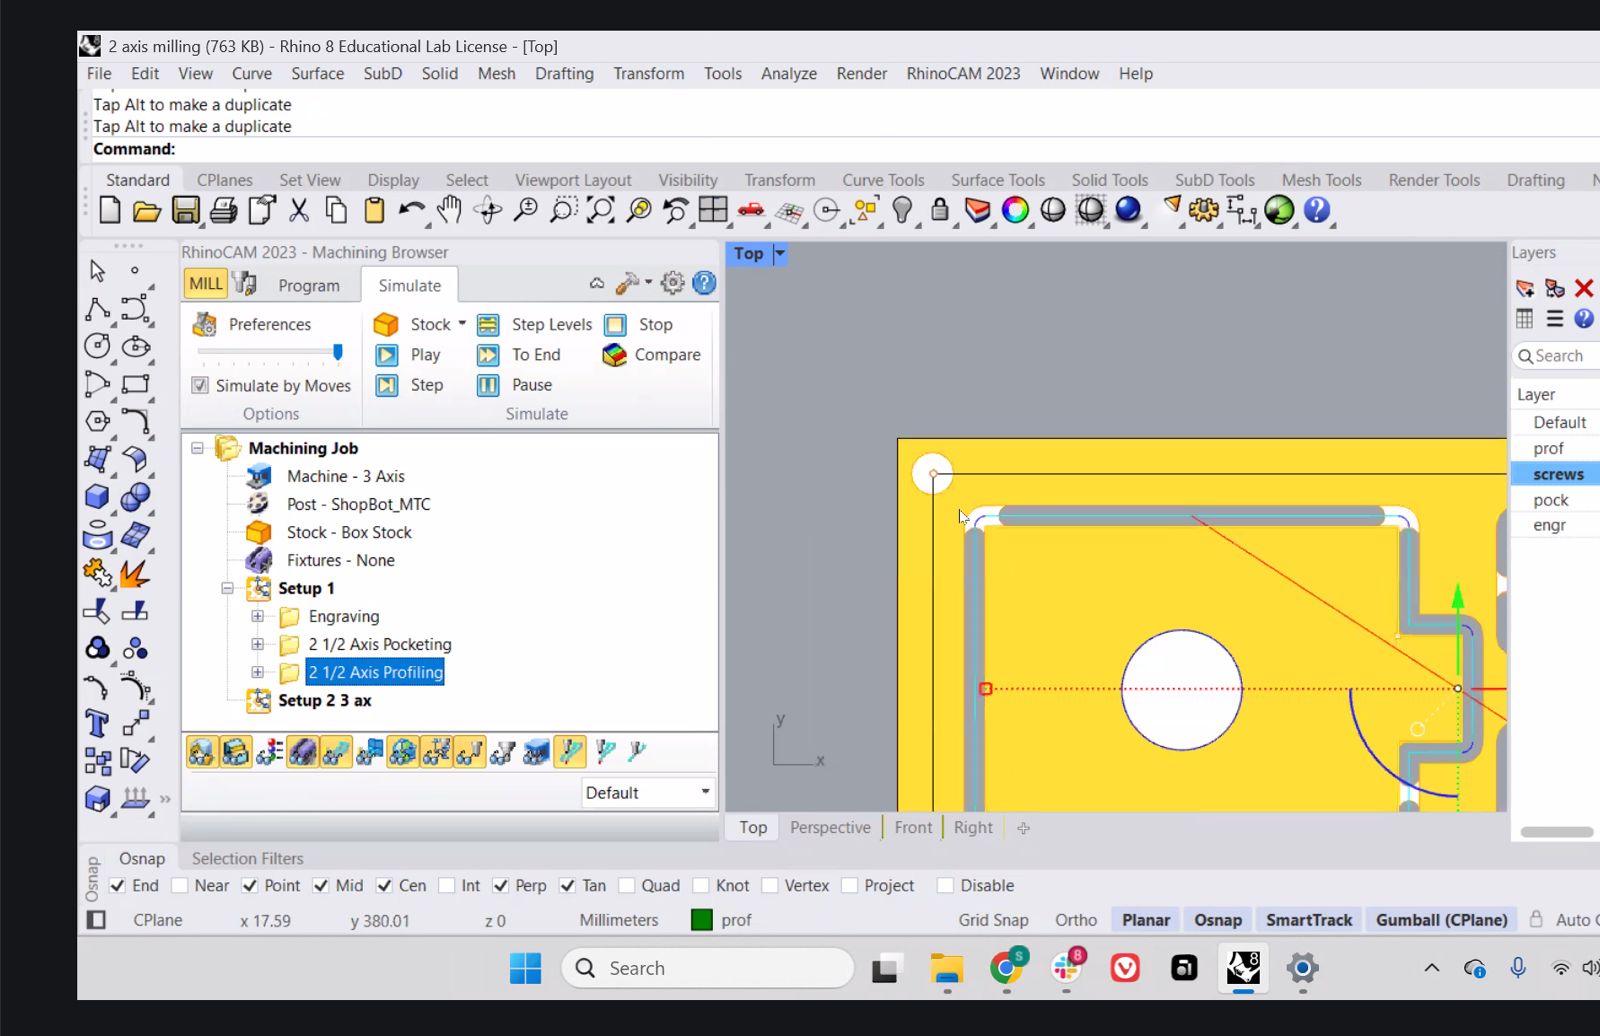1600x1036 pixels.
Task: Toggle the Grid Snap status button
Action: (992, 920)
